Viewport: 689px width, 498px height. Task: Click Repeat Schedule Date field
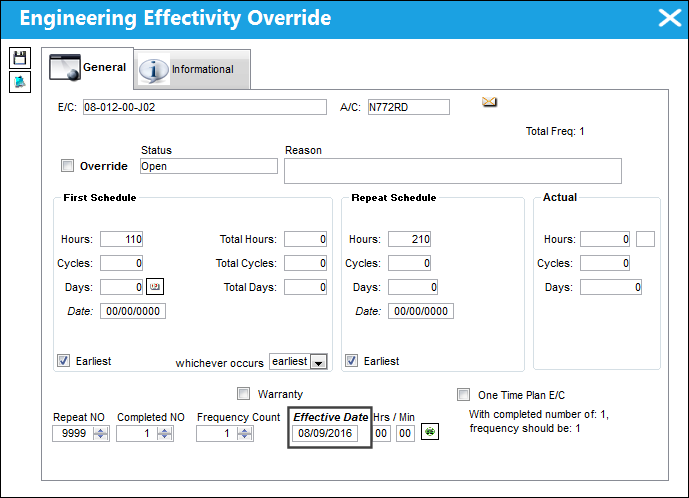click(421, 311)
